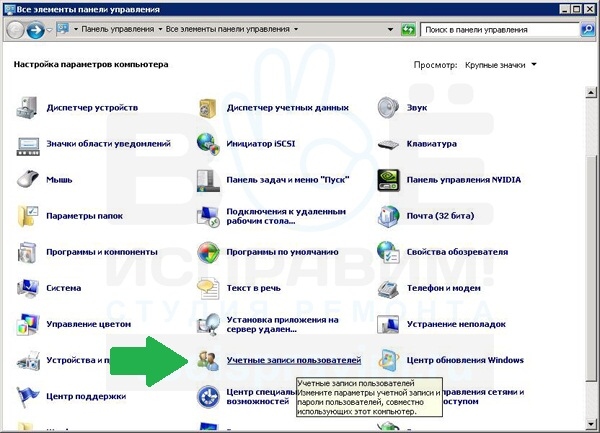The width and height of the screenshot is (600, 433).
Task: Click the NVIDIA control panel icon
Action: [x=388, y=180]
